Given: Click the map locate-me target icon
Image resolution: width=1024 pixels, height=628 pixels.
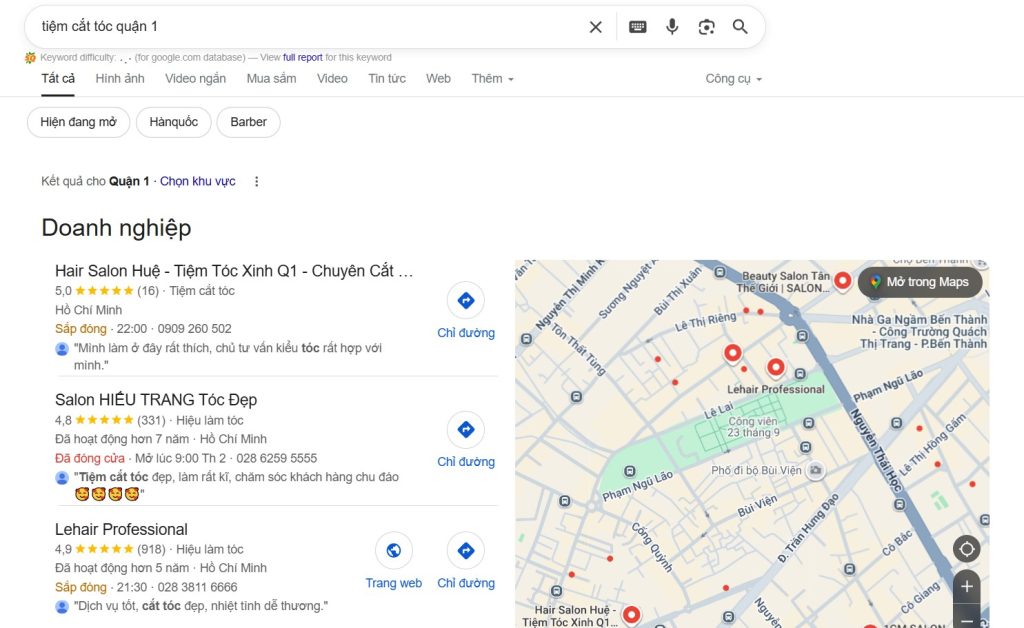Looking at the screenshot, I should [x=967, y=549].
